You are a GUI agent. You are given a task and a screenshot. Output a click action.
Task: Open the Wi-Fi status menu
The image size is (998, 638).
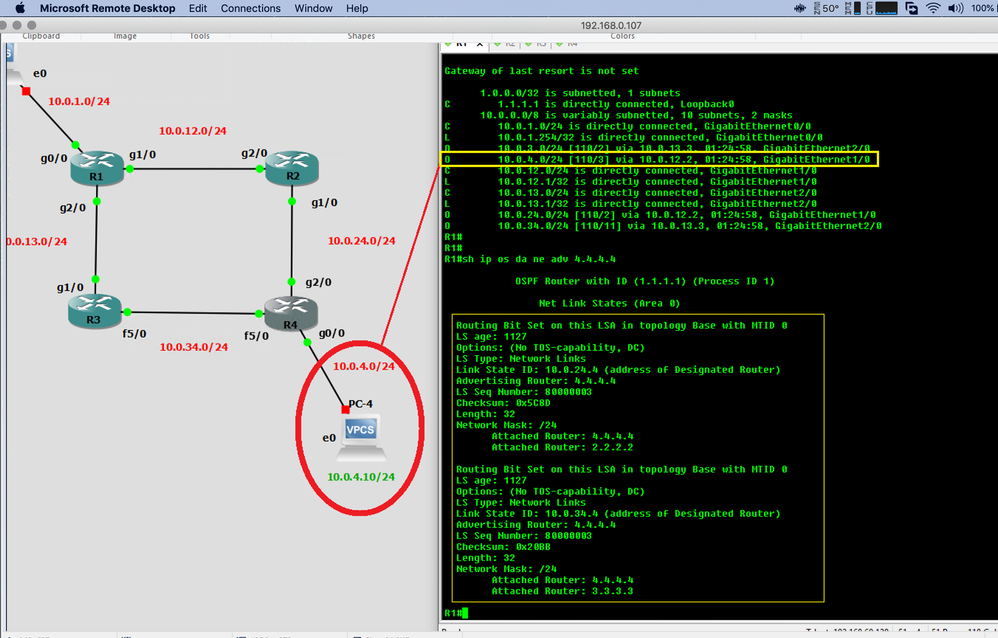click(933, 8)
